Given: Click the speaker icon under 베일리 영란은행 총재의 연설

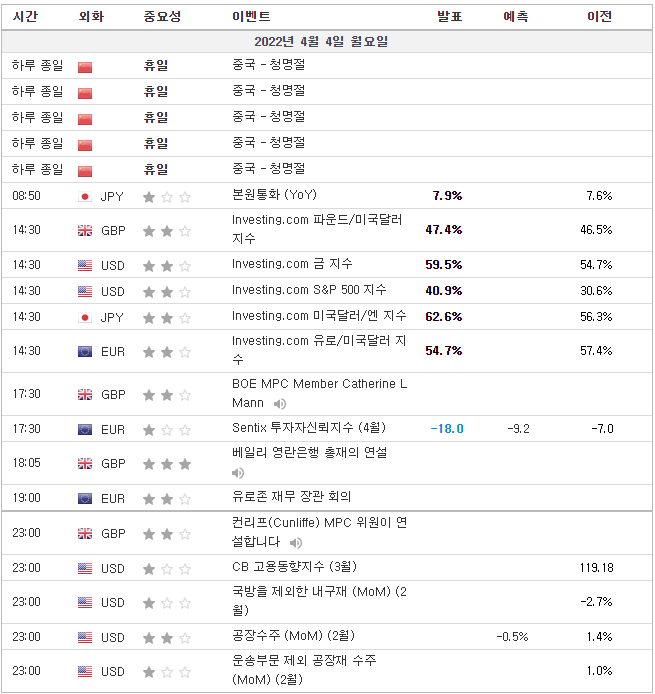Looking at the screenshot, I should click(x=238, y=473).
